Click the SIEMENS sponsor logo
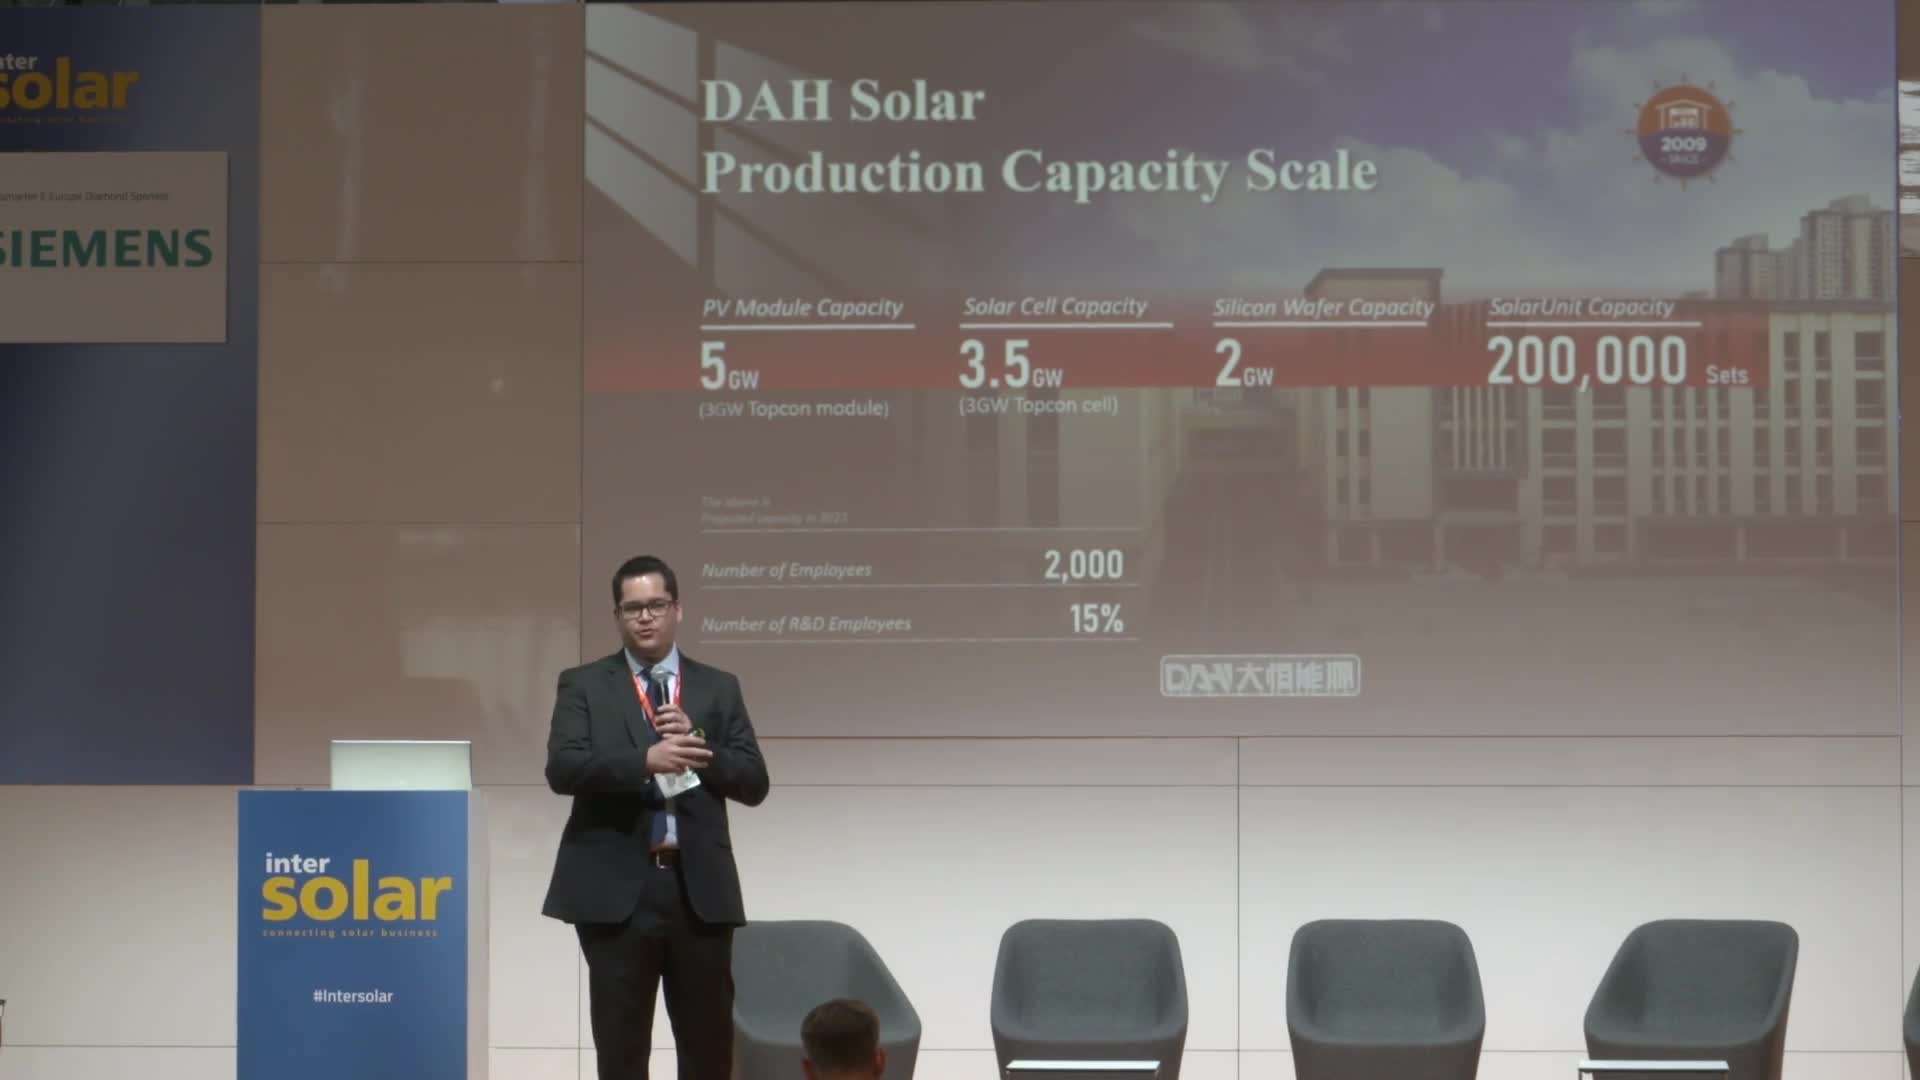The width and height of the screenshot is (1920, 1080). 104,248
